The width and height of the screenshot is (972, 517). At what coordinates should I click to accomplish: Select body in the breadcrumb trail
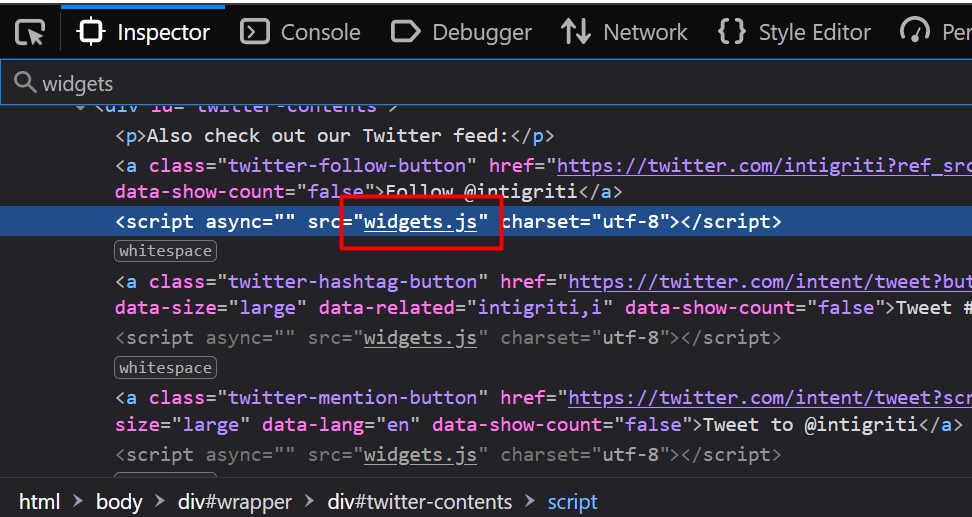[x=120, y=502]
